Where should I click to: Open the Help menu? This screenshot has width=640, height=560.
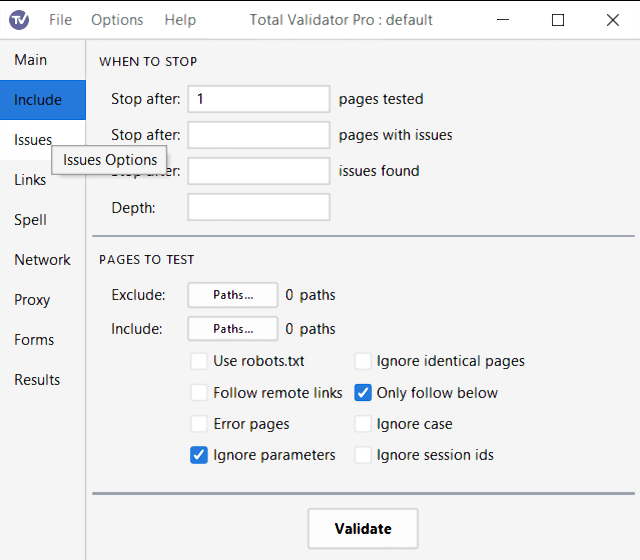point(180,20)
